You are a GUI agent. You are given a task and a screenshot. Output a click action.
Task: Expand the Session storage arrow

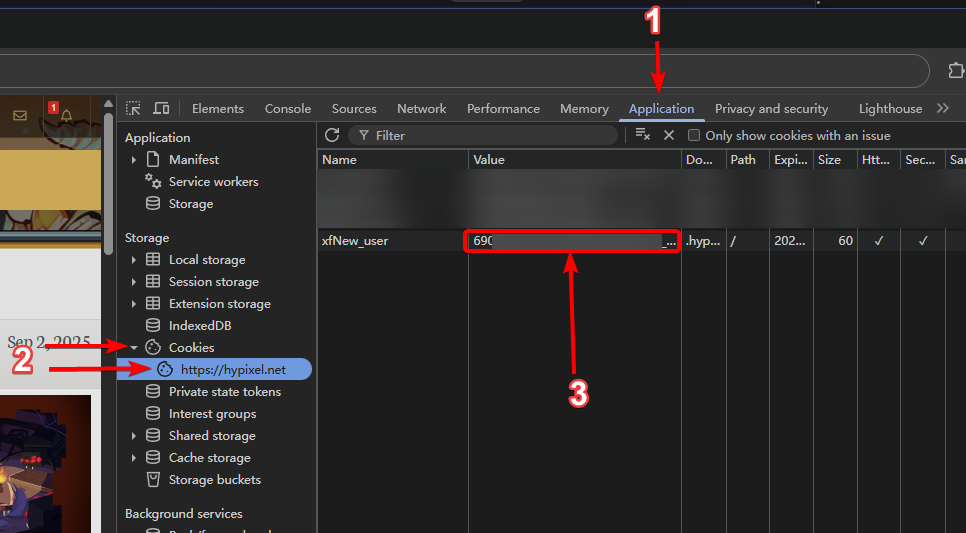(x=134, y=282)
